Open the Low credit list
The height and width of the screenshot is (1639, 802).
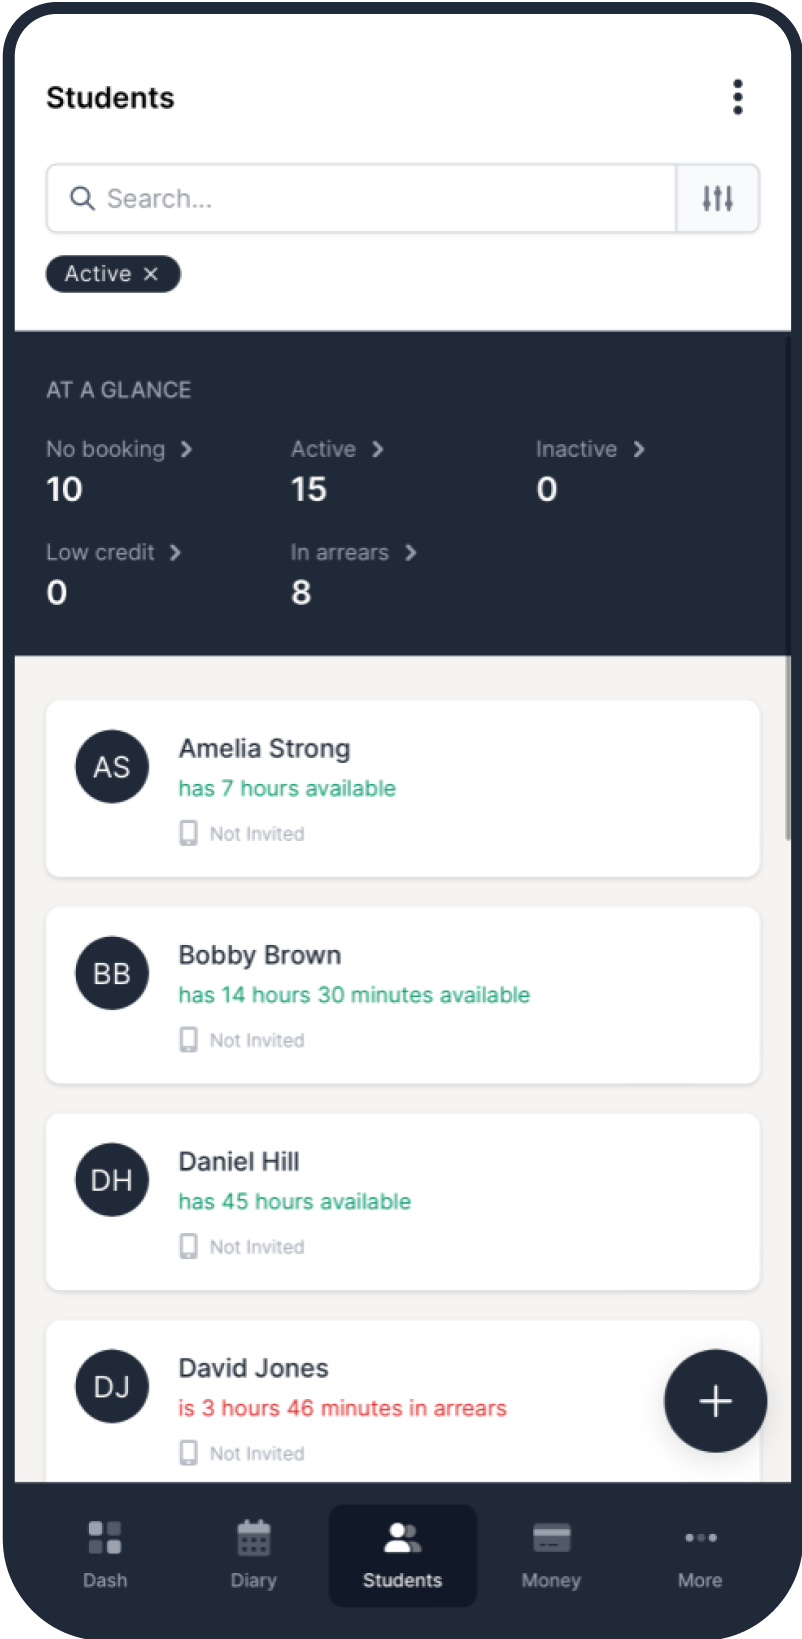click(x=114, y=553)
